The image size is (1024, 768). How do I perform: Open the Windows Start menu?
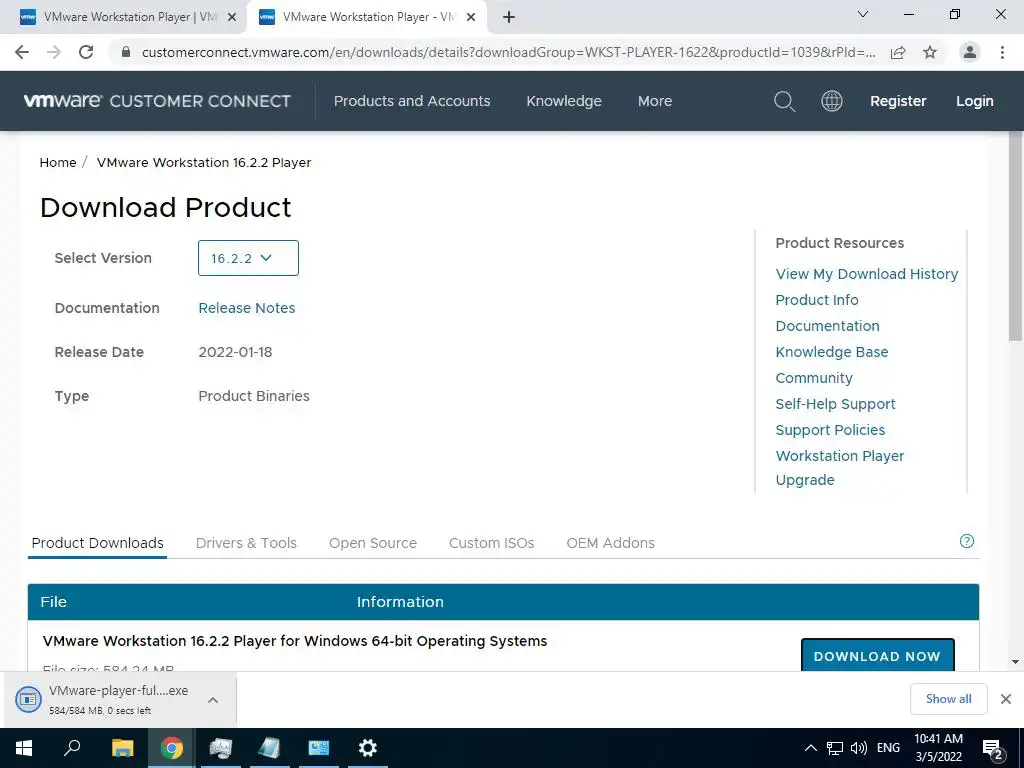coord(24,748)
